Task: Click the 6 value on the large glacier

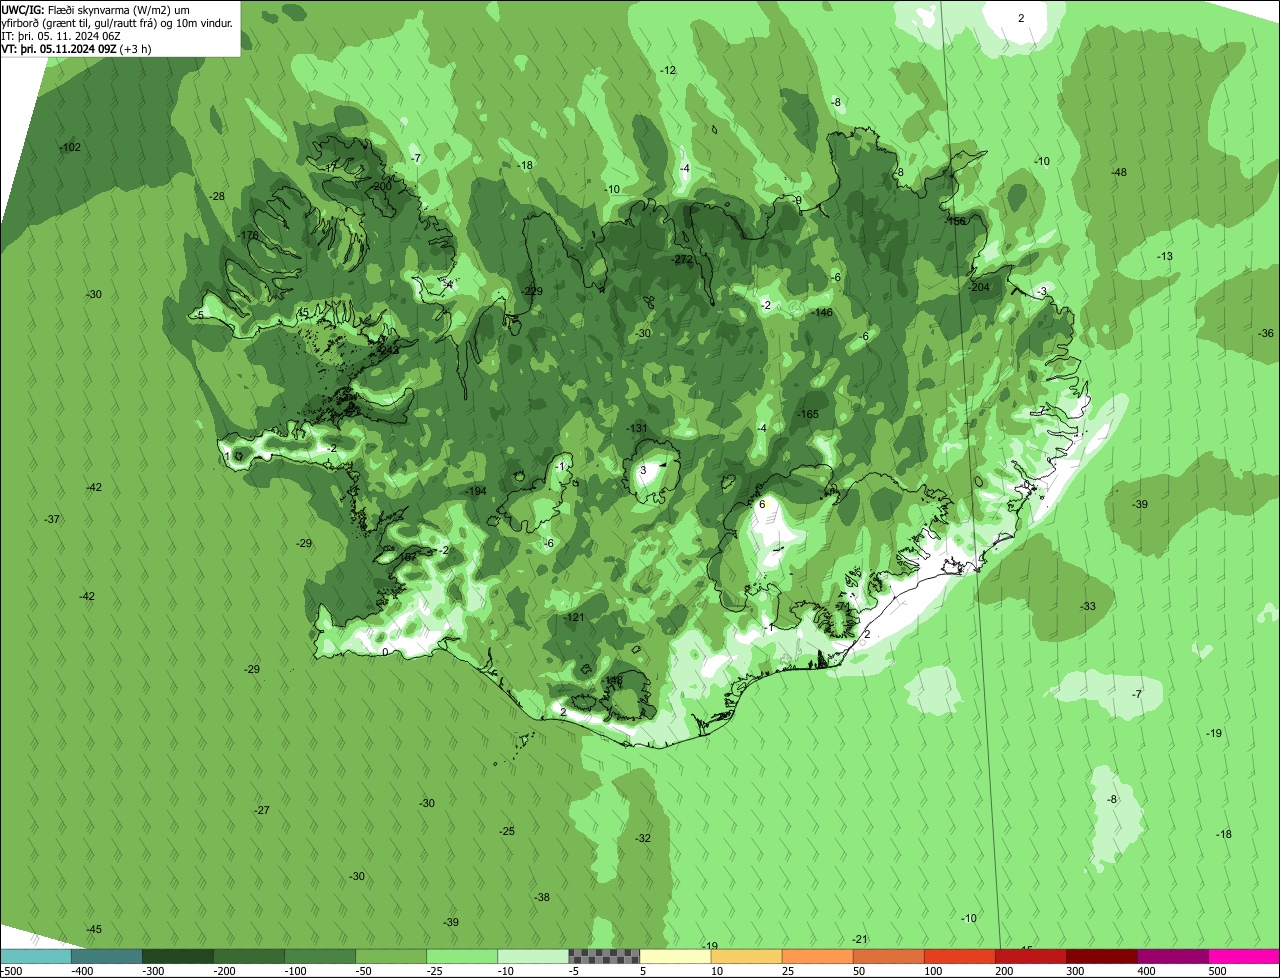Action: (762, 505)
